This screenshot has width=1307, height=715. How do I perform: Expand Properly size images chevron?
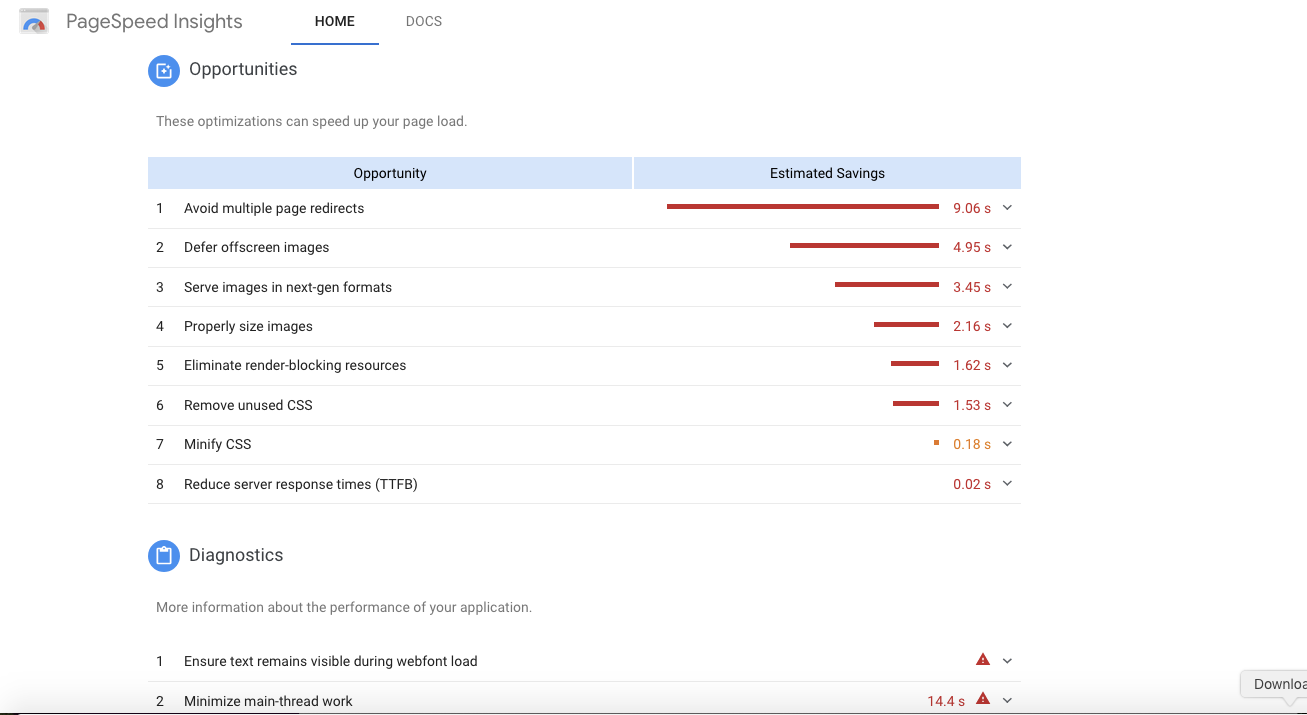pyautogui.click(x=1007, y=326)
